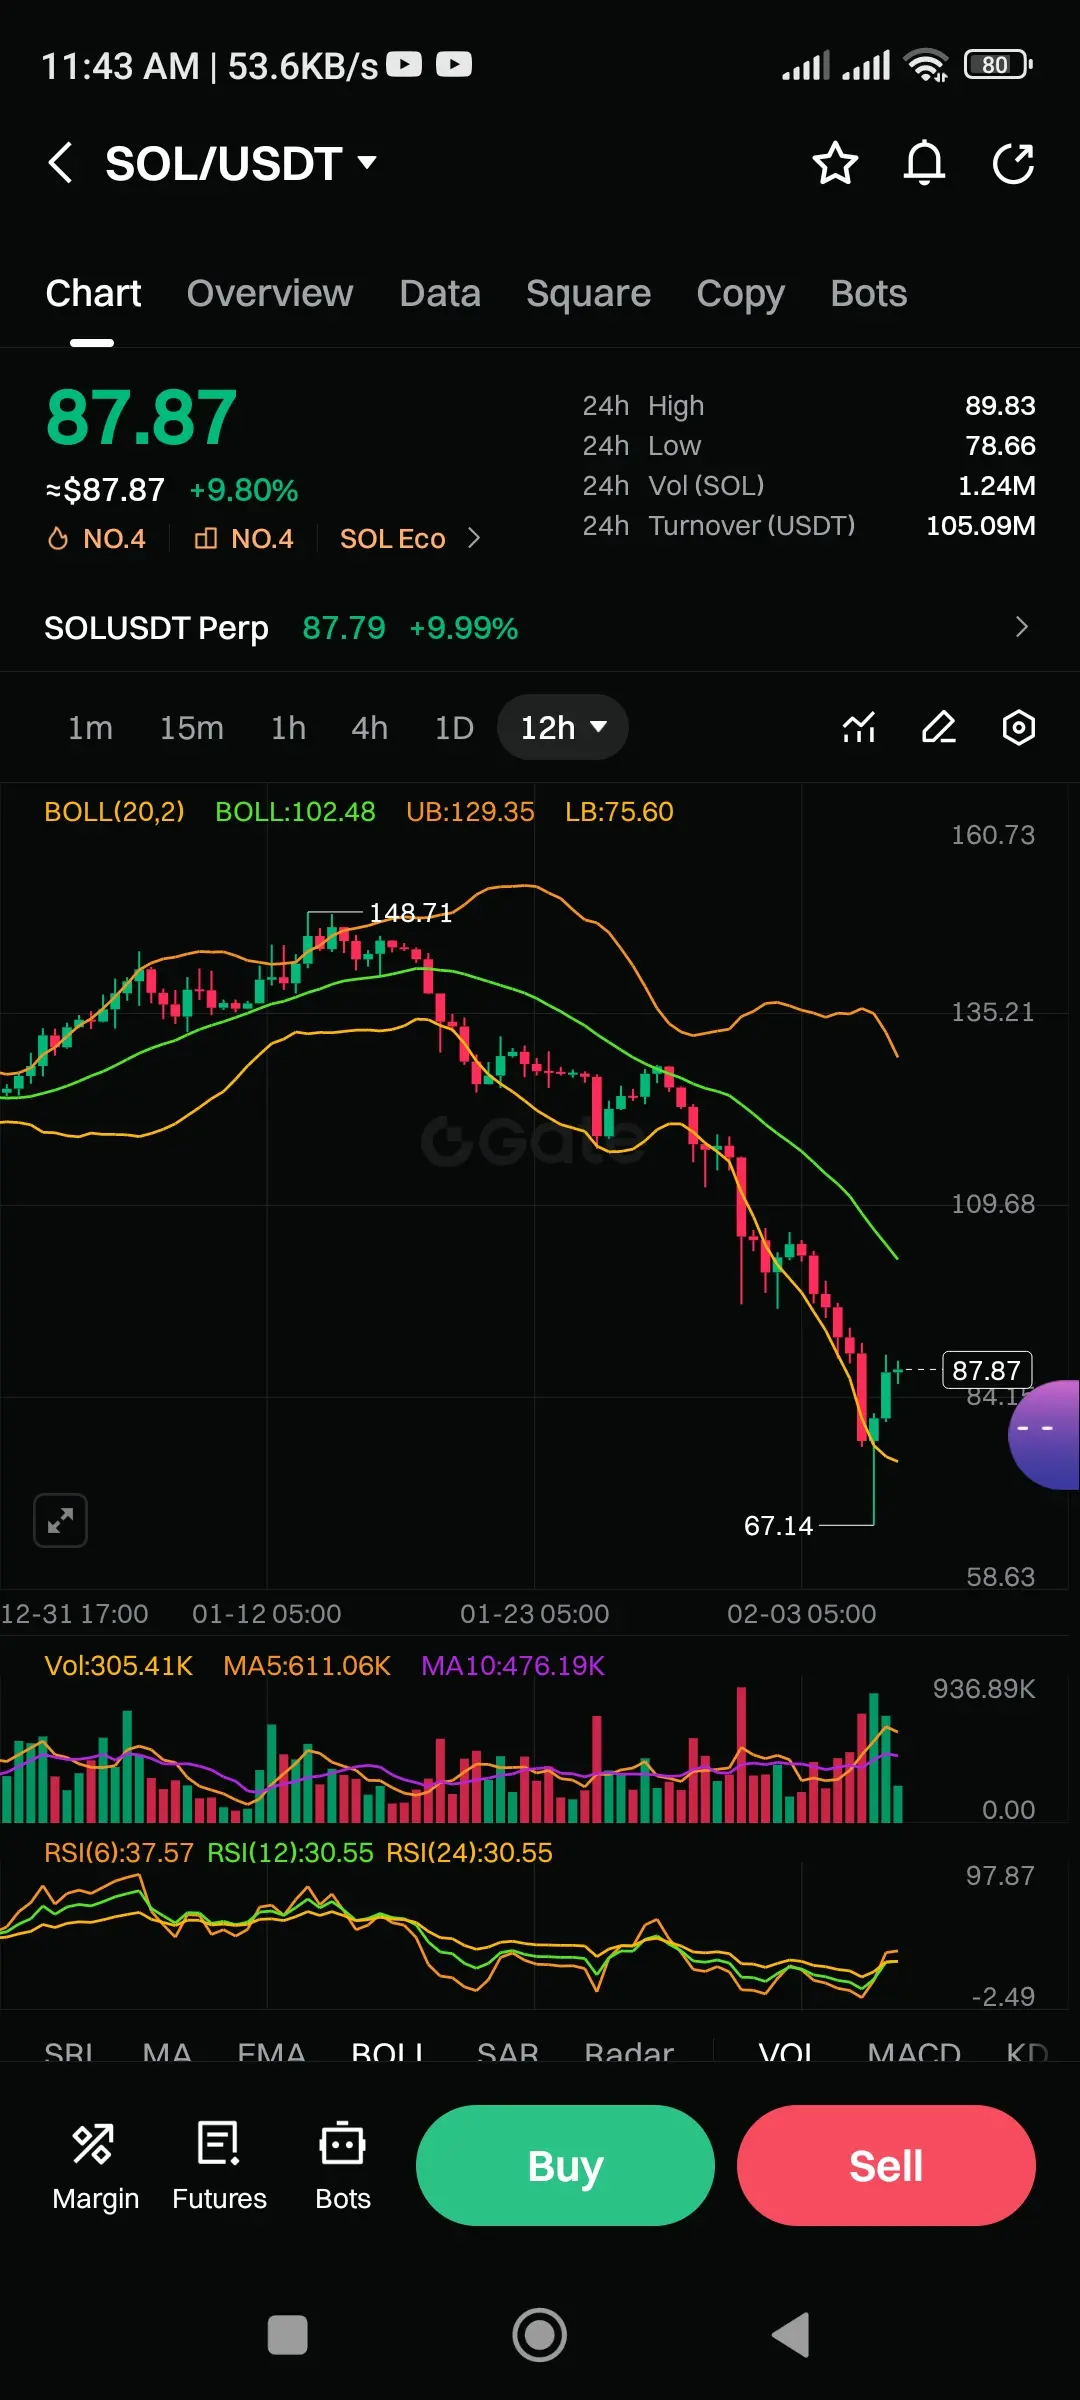Open Futures trading
Viewport: 1080px width, 2400px height.
(x=219, y=2166)
